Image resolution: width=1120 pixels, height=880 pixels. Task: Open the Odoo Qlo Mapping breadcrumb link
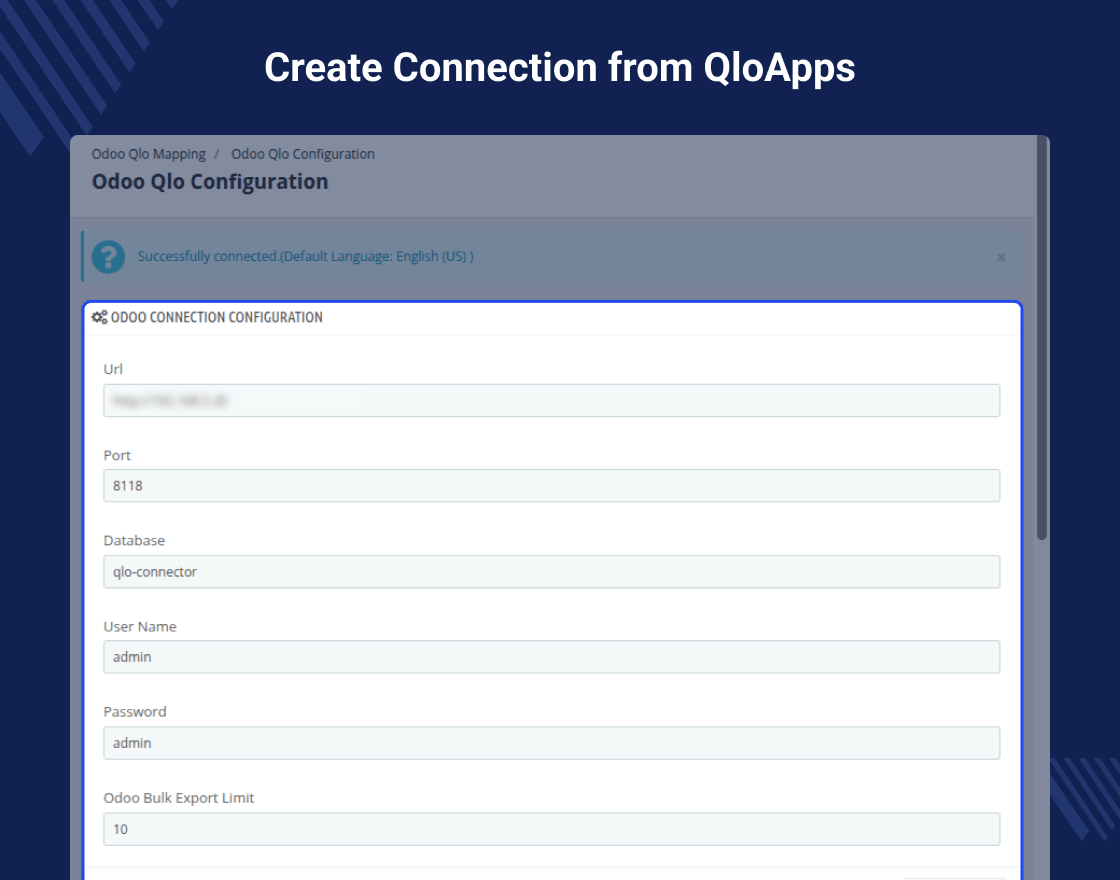click(149, 154)
